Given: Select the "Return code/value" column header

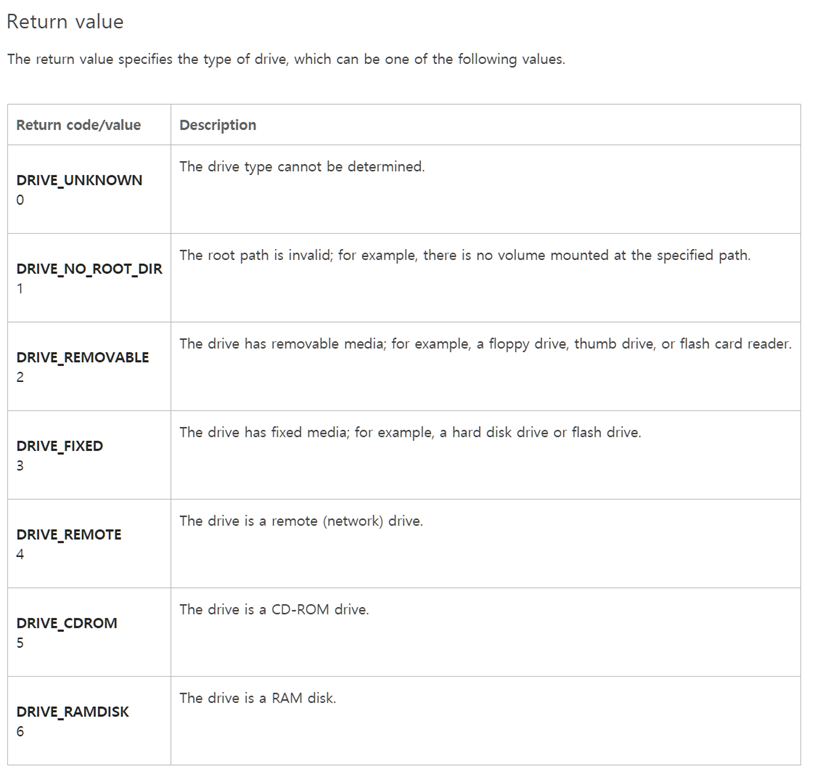Looking at the screenshot, I should pos(79,125).
